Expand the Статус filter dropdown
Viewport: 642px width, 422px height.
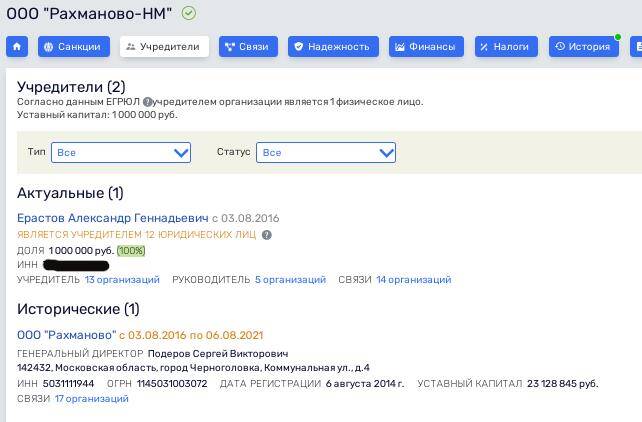tap(326, 153)
